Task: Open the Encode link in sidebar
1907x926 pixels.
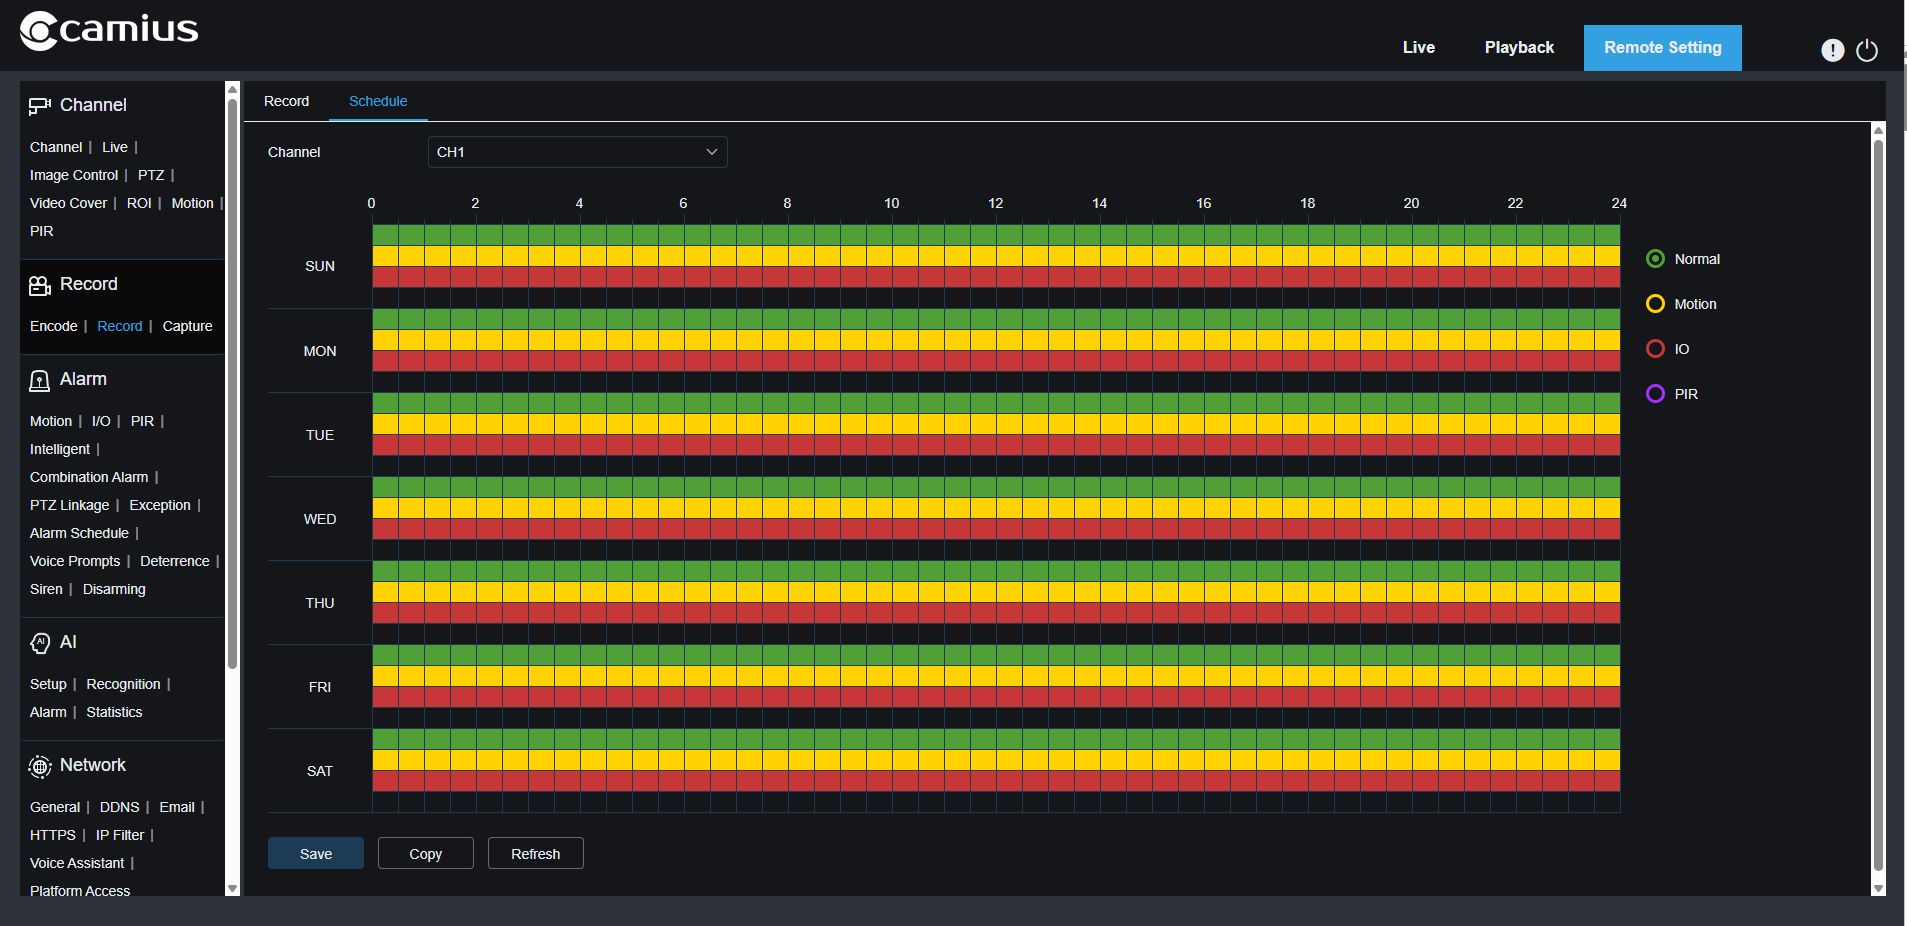Action: pos(53,326)
